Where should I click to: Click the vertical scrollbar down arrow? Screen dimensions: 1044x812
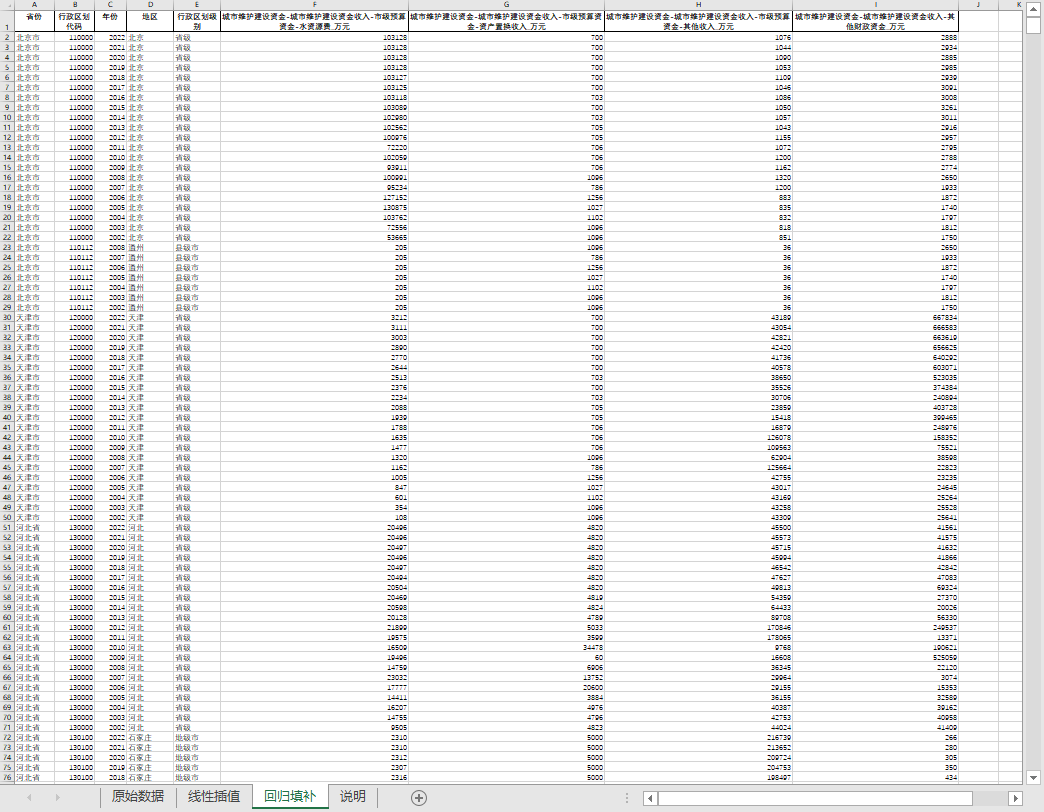1033,777
